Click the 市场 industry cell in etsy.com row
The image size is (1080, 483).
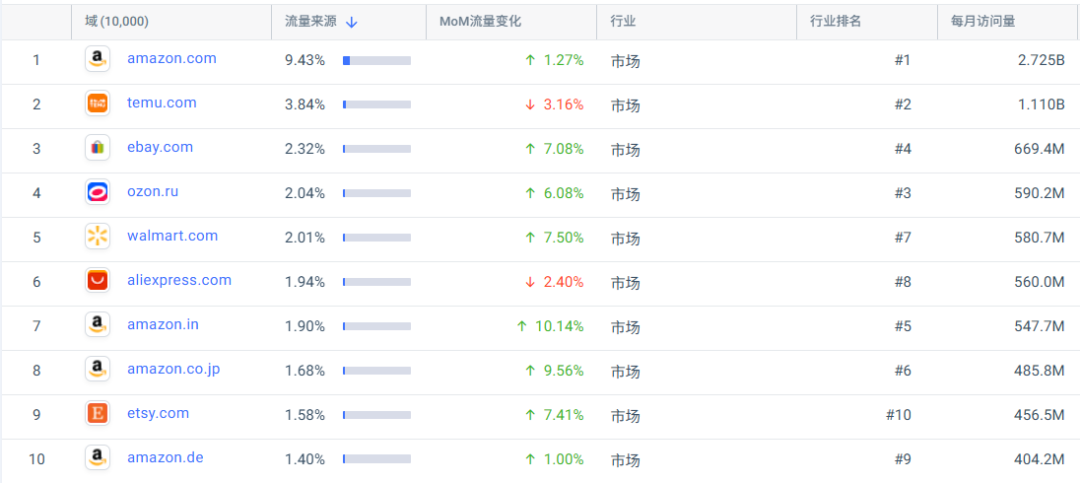(625, 416)
